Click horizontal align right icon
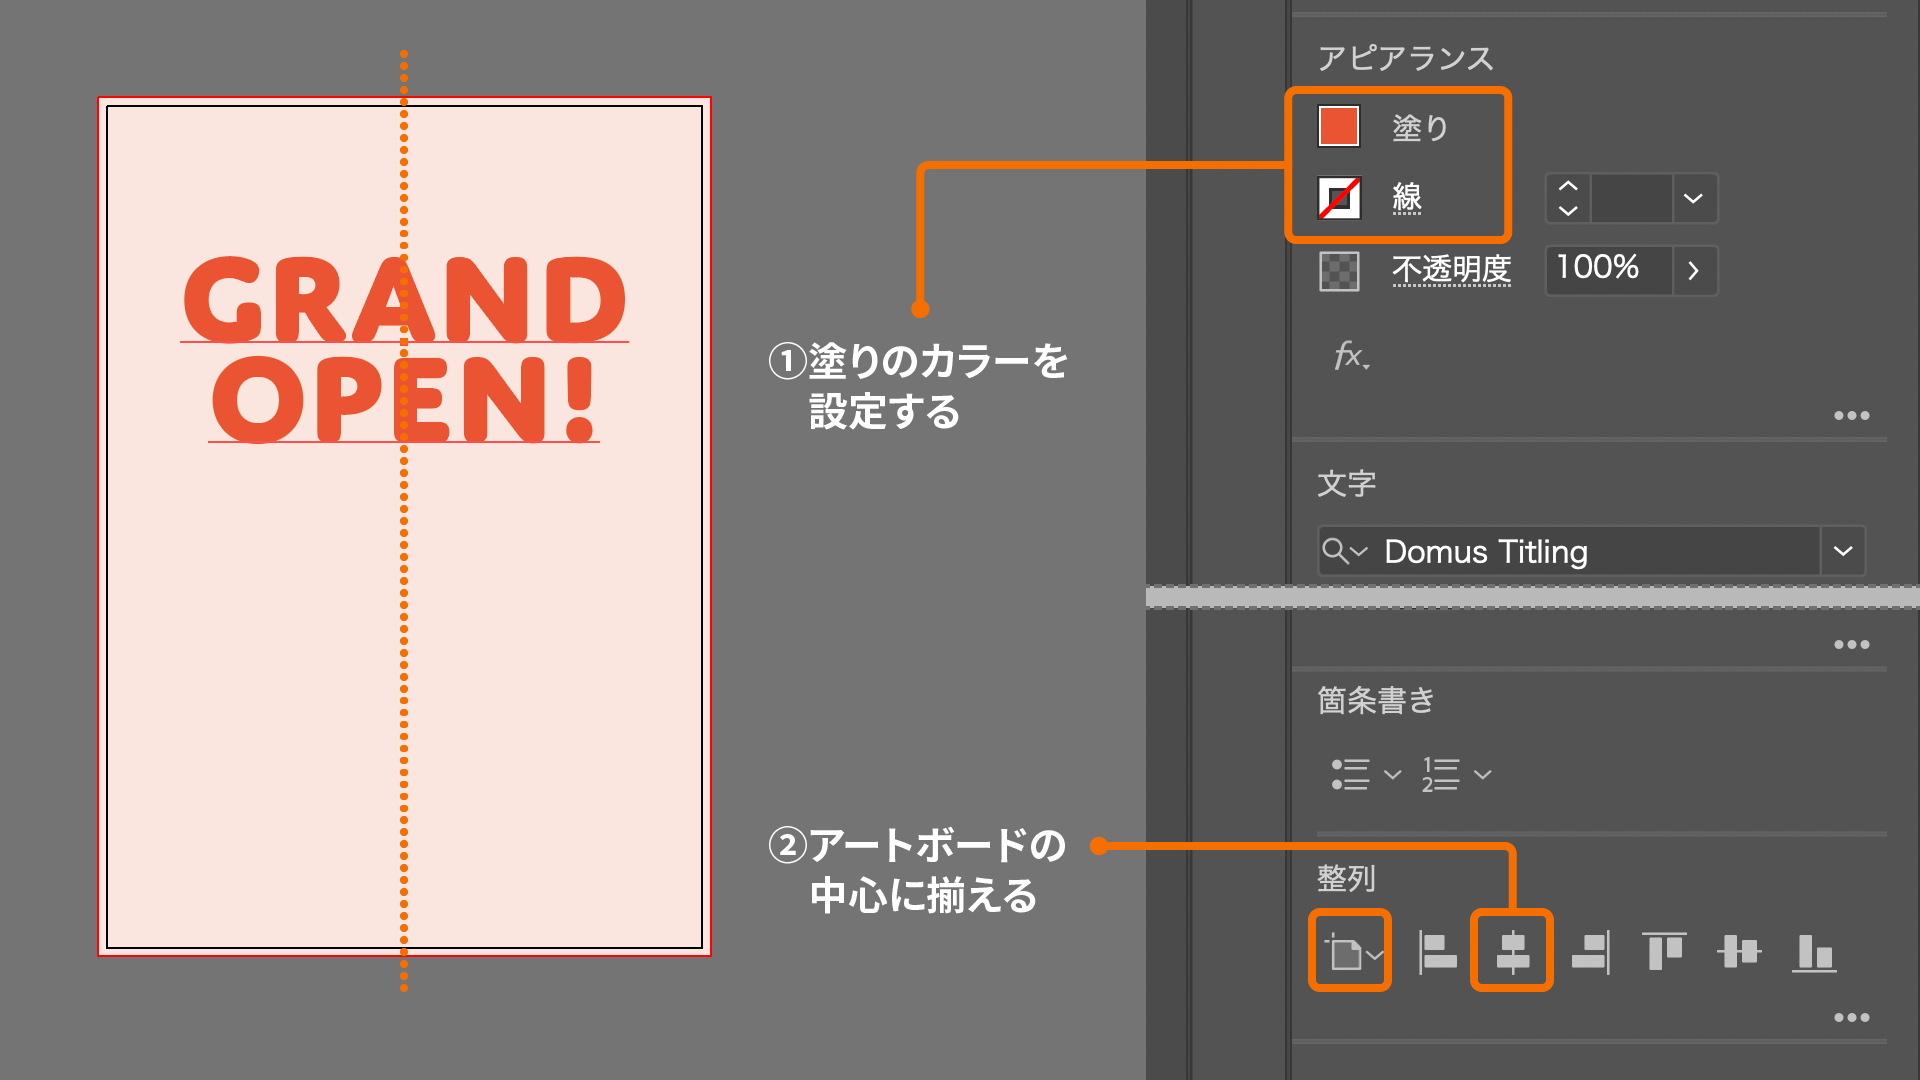This screenshot has width=1920, height=1080. (x=1590, y=951)
